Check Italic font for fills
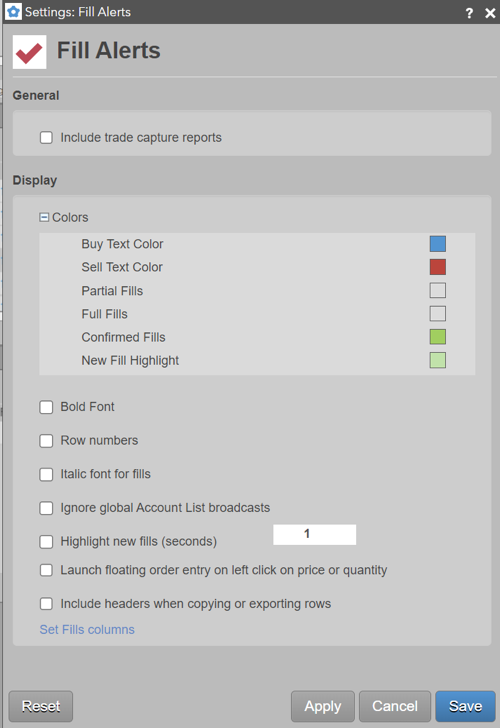 46,474
